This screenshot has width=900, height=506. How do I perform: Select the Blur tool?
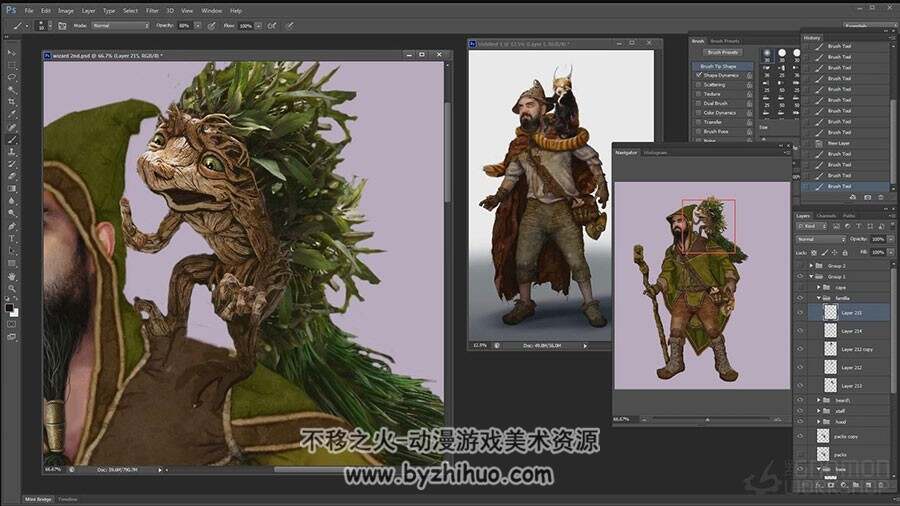(x=11, y=201)
